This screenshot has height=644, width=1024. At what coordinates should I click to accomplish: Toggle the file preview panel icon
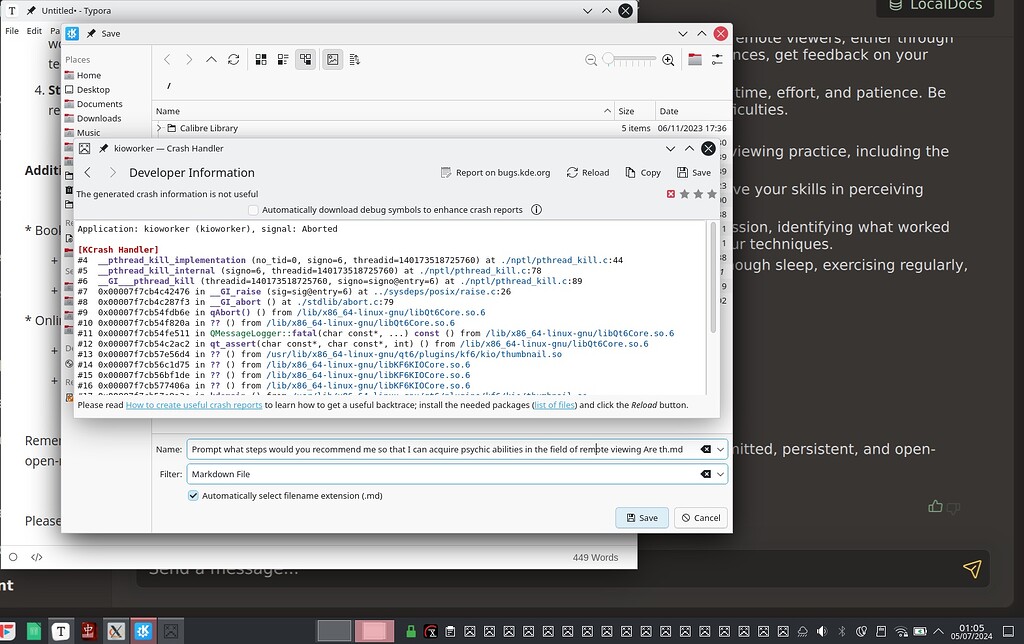[x=331, y=60]
